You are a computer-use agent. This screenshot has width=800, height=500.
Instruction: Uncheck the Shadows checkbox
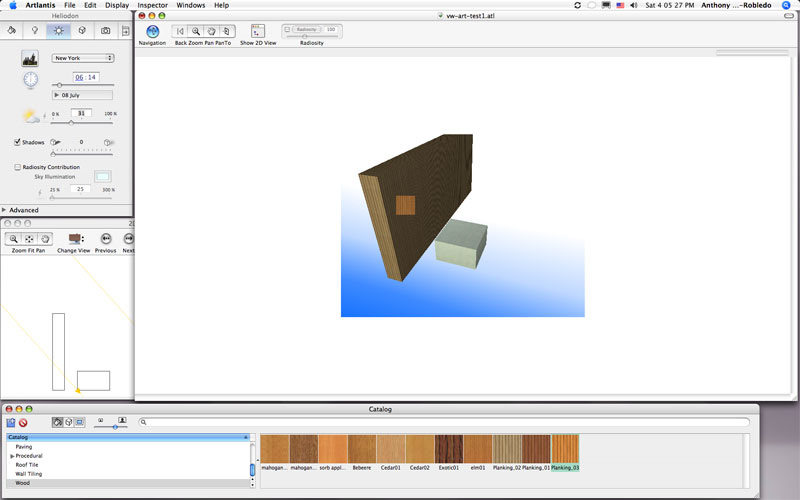pyautogui.click(x=18, y=142)
